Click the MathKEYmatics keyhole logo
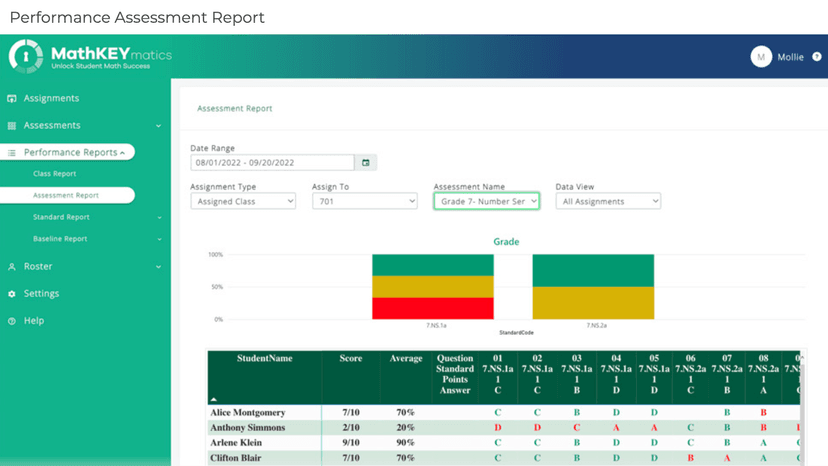 26,56
